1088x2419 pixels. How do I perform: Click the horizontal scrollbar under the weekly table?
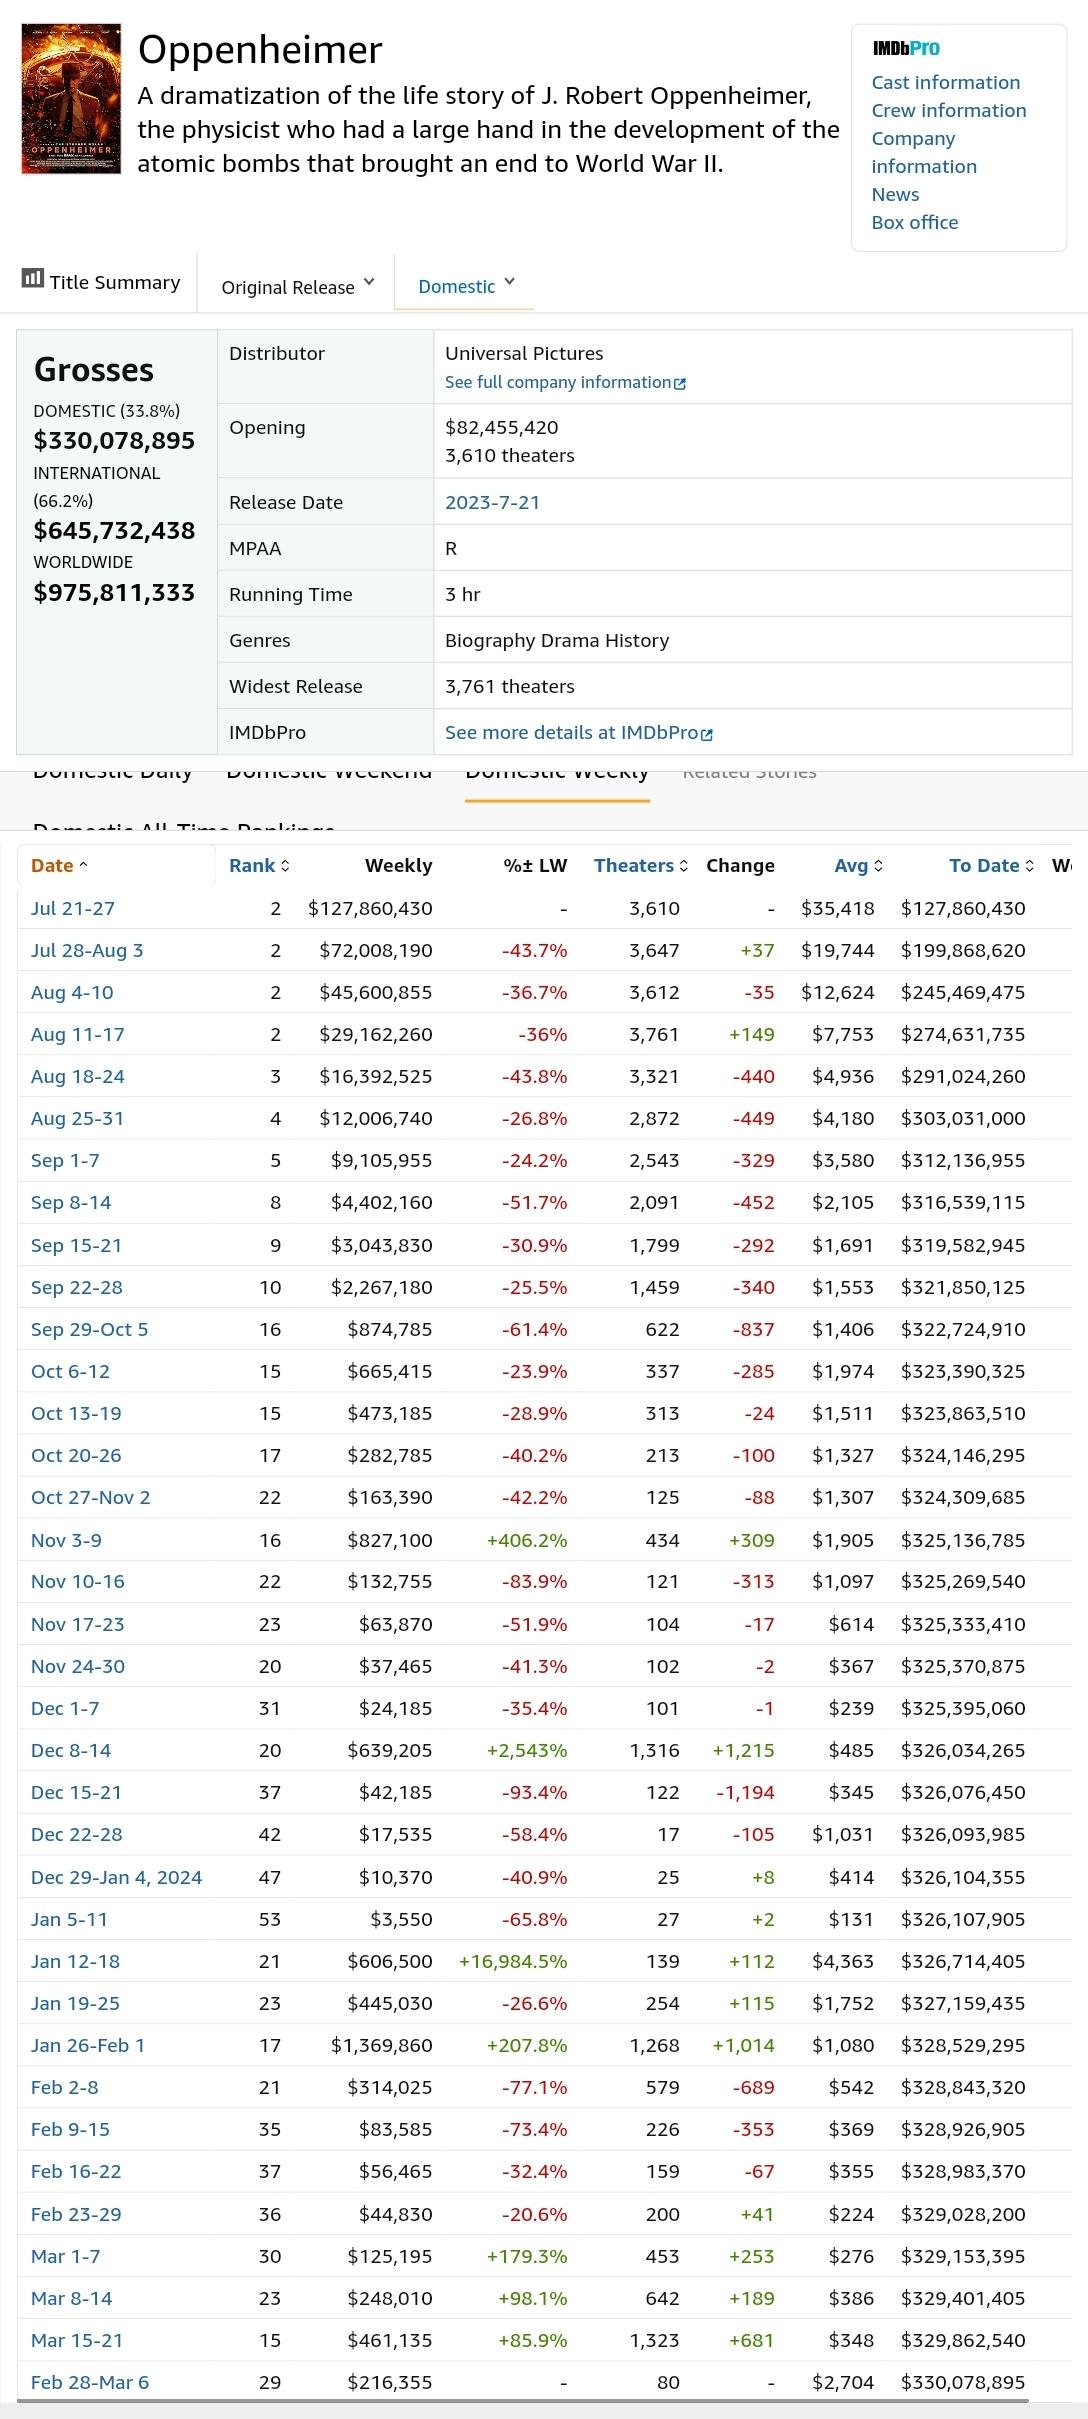point(522,2401)
